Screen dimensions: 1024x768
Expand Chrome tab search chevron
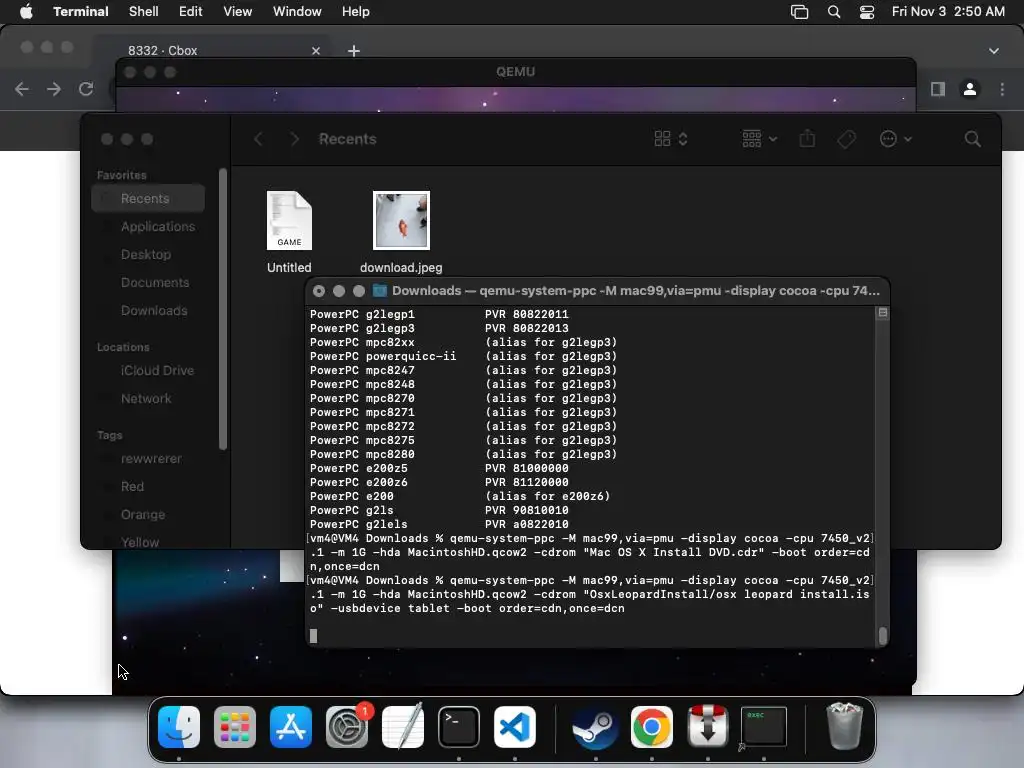coord(993,50)
